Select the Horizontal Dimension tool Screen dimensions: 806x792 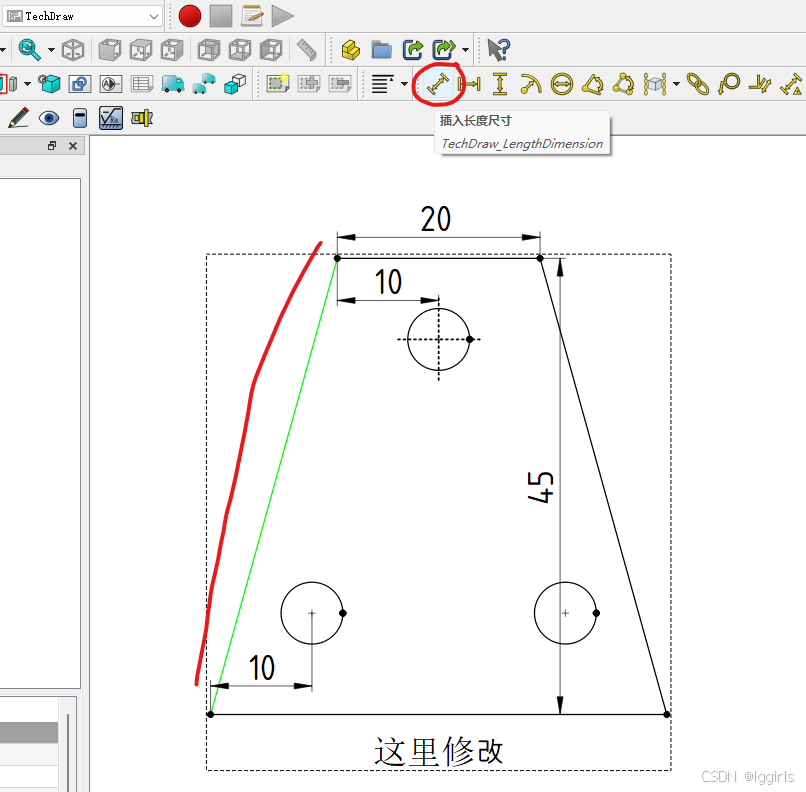pyautogui.click(x=469, y=84)
